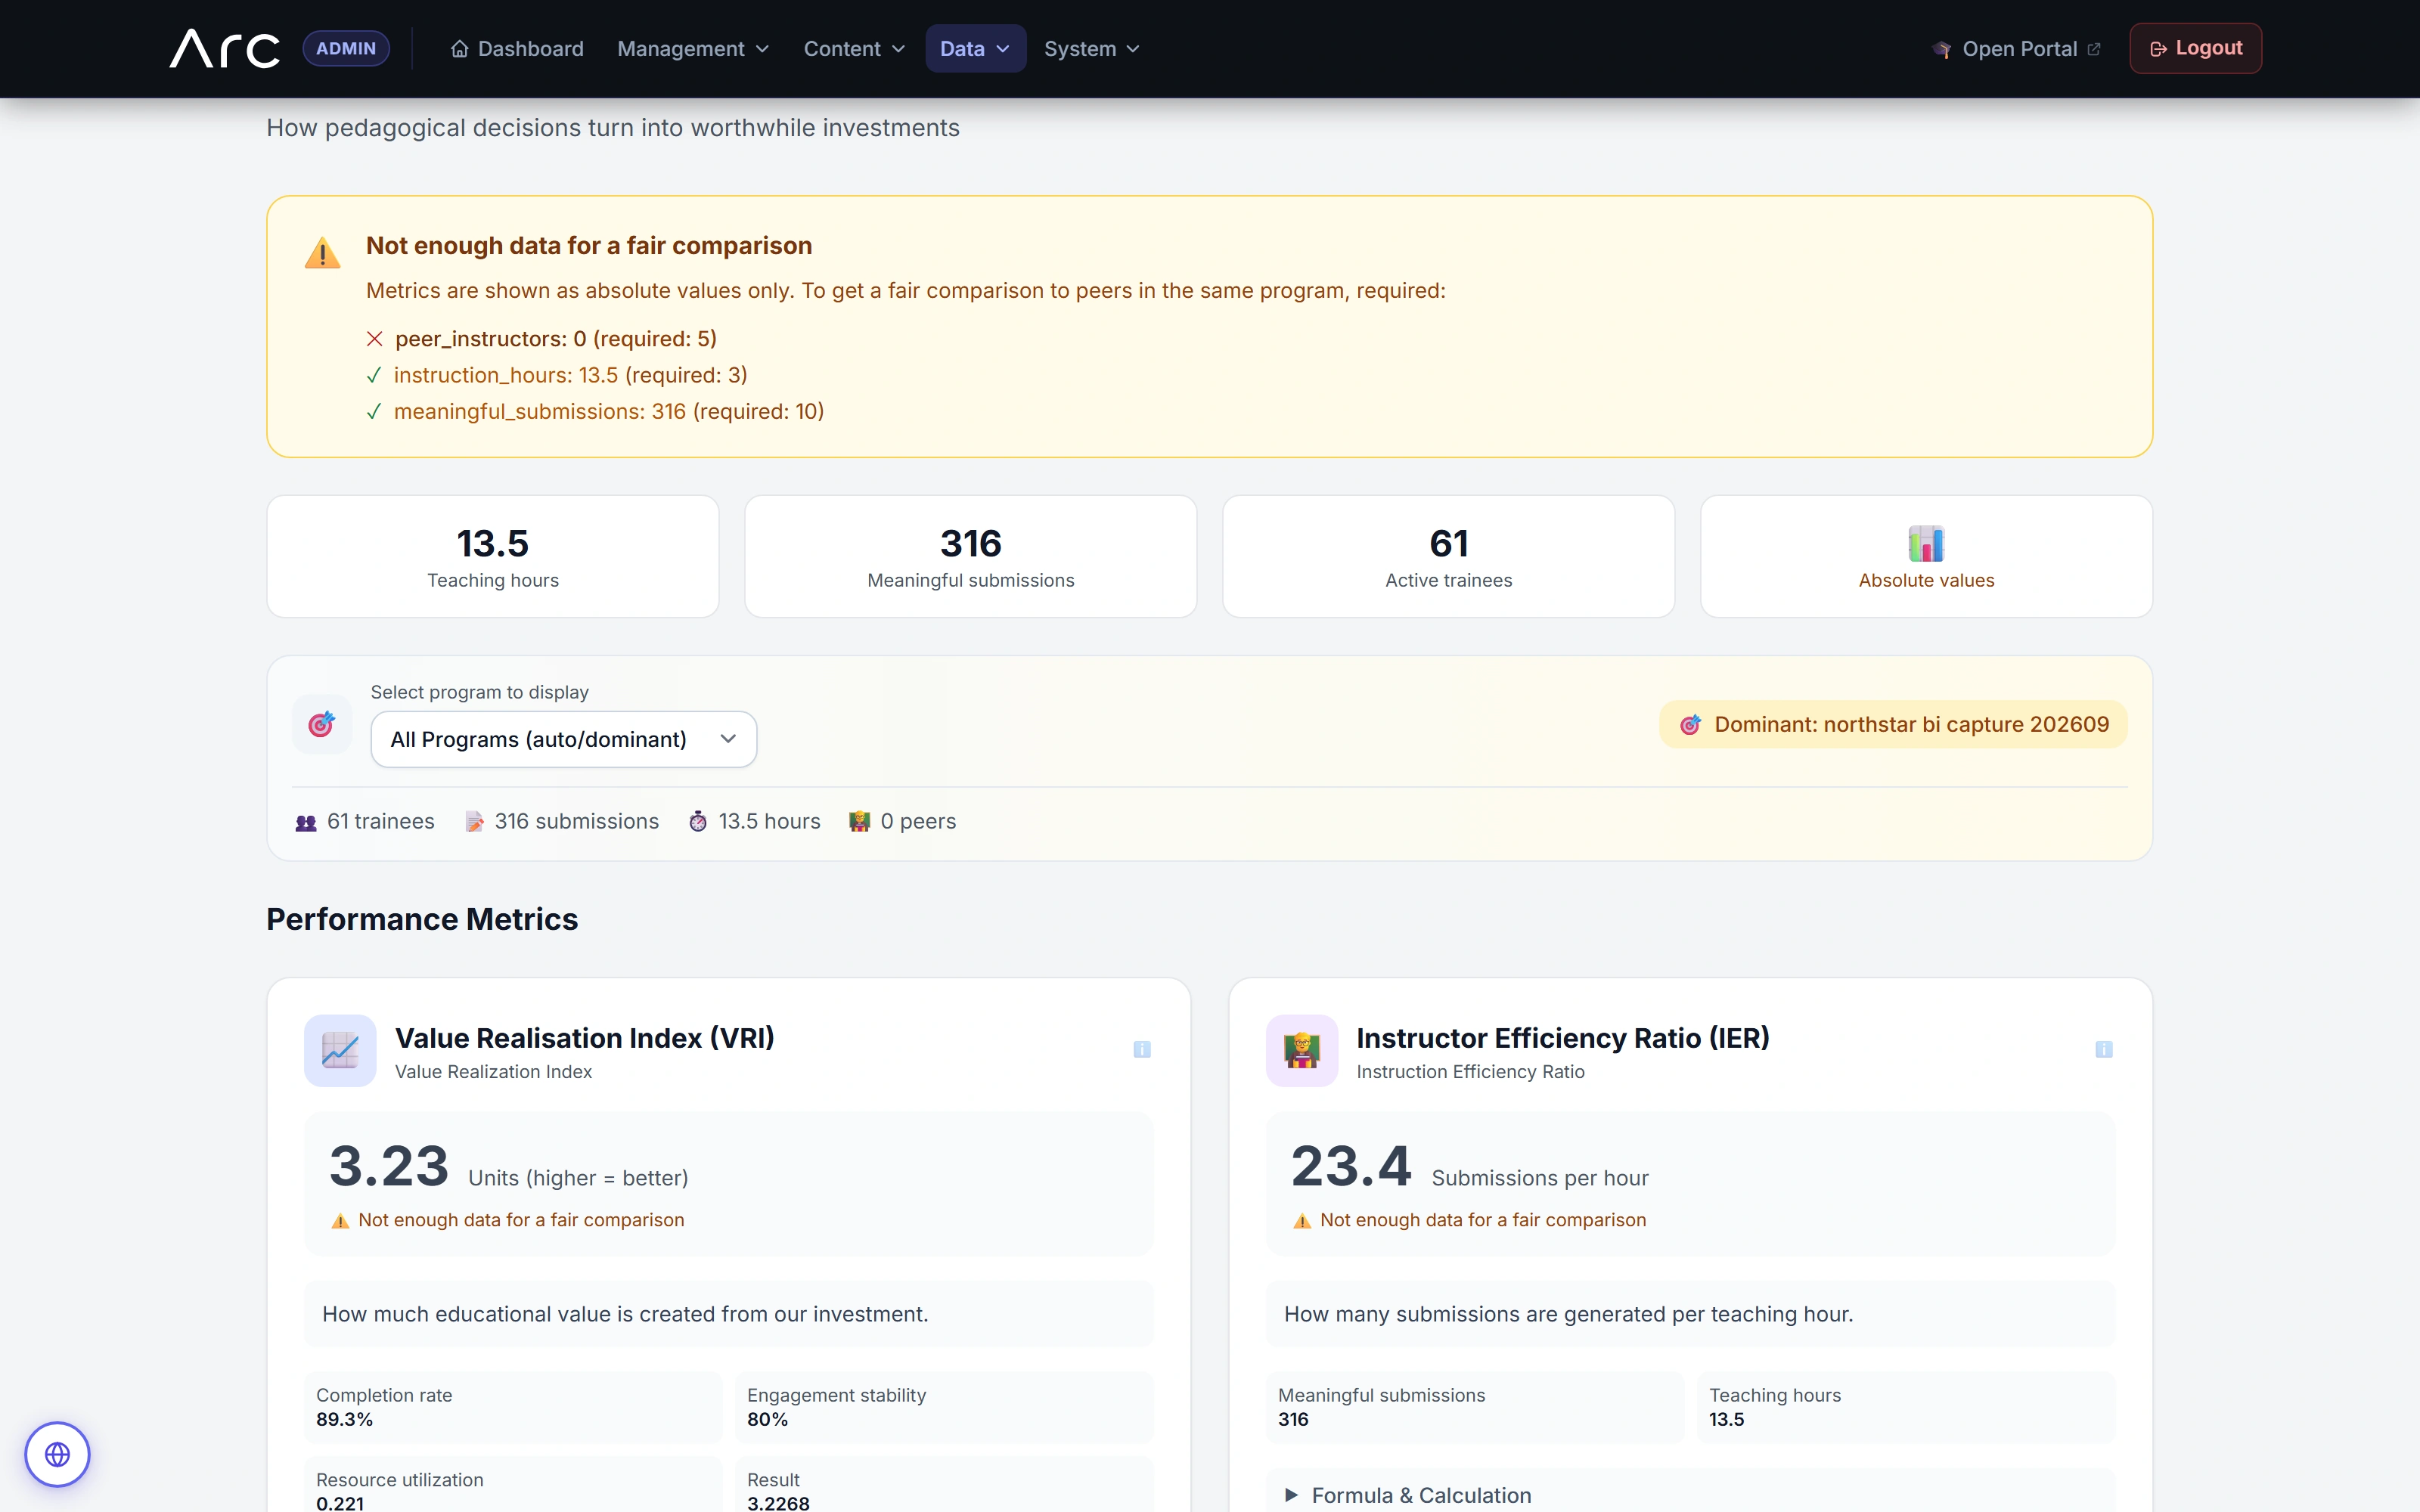Click the Value Realisation Index chart icon
This screenshot has width=2420, height=1512.
click(x=340, y=1050)
